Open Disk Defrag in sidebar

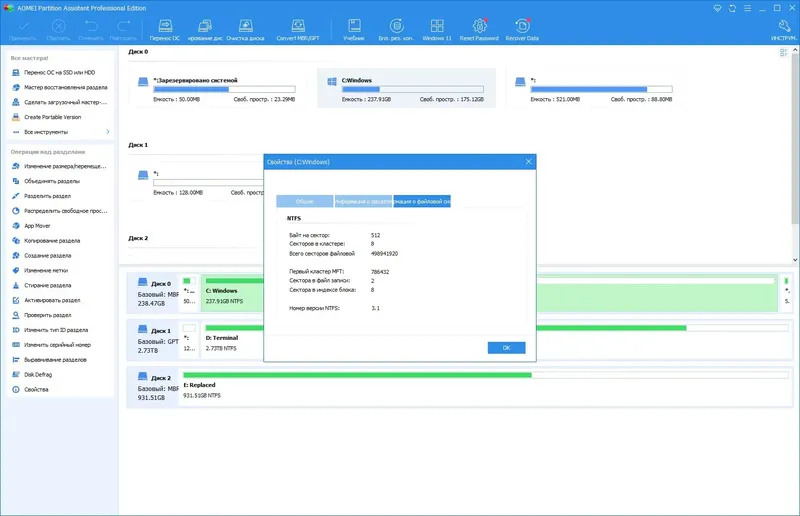click(x=32, y=375)
